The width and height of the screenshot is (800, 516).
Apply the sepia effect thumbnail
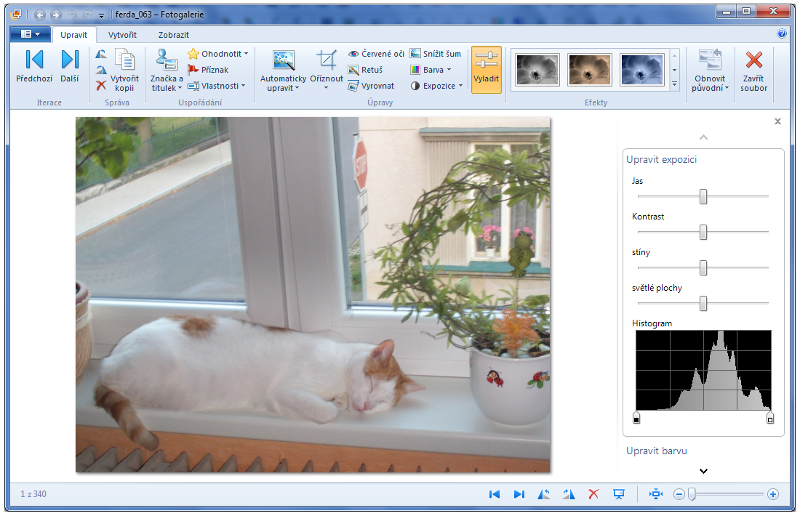click(x=588, y=69)
